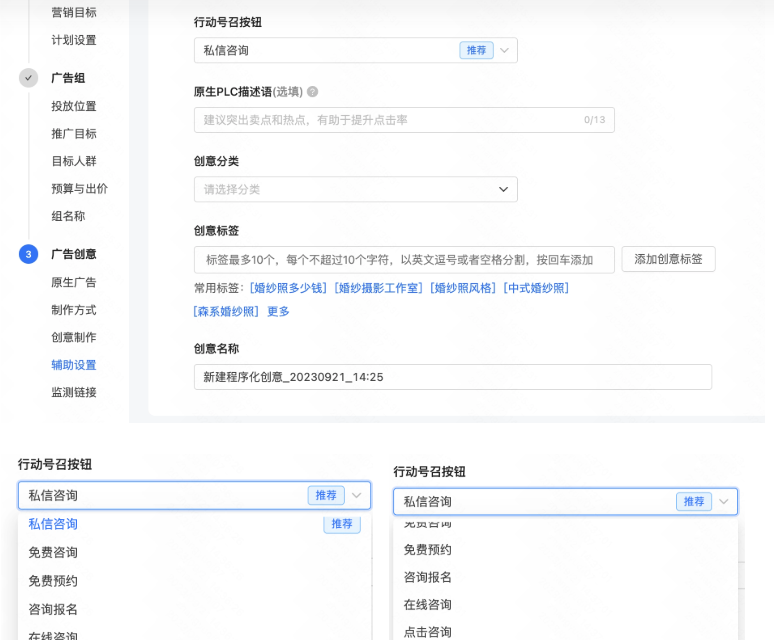Click chevron of bottom-right 私信咨询 dropdown
Screen dimensions: 774x640
coord(724,502)
